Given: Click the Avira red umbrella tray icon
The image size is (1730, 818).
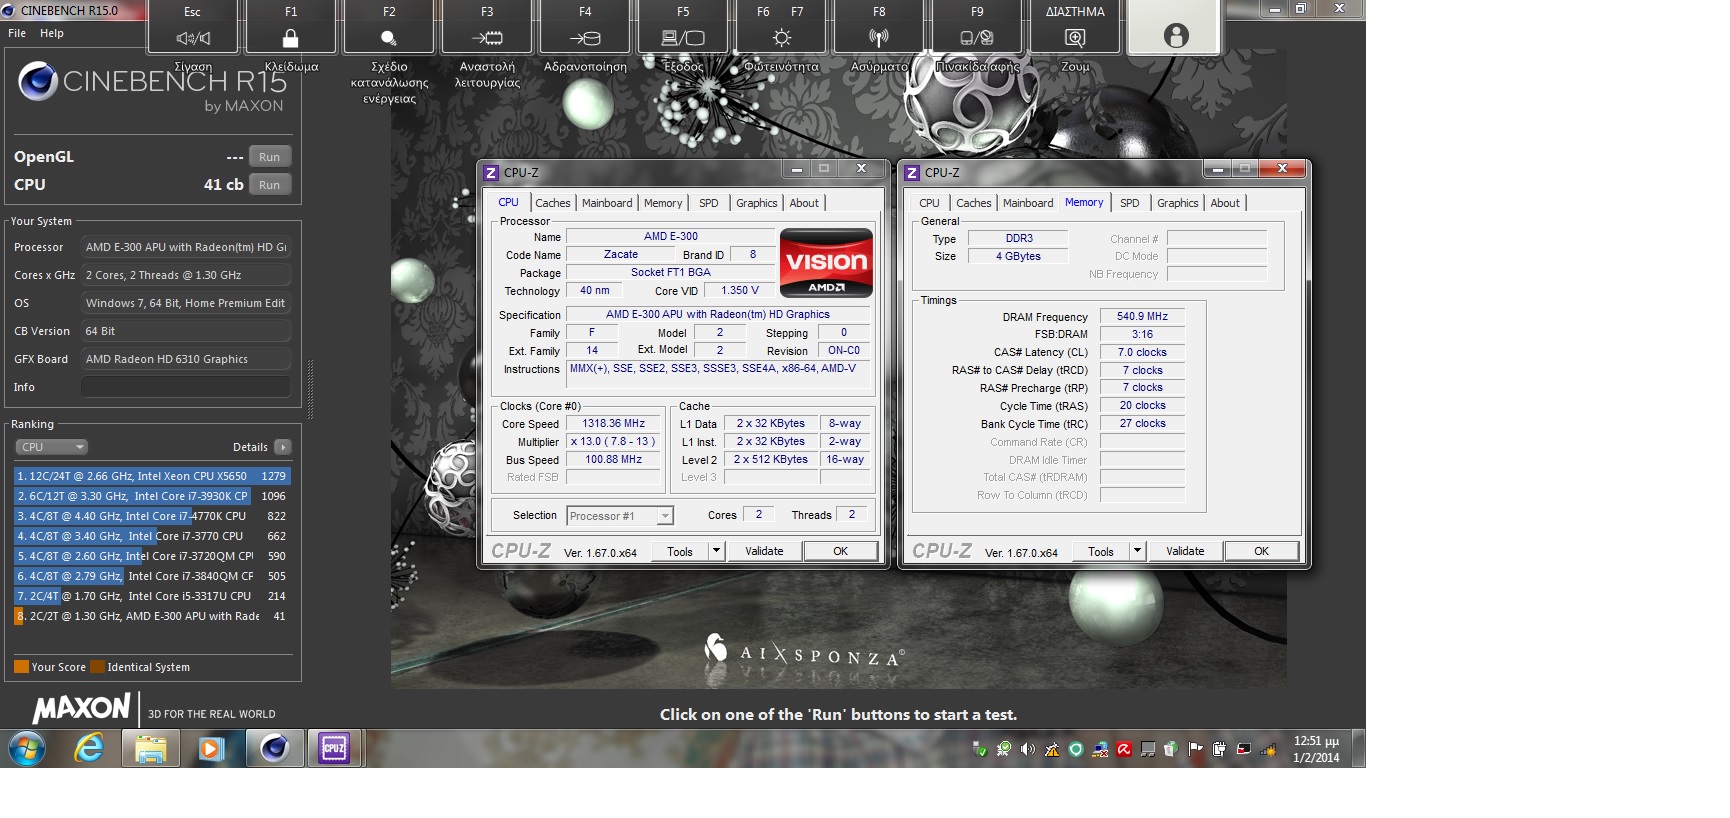Looking at the screenshot, I should pyautogui.click(x=1124, y=749).
